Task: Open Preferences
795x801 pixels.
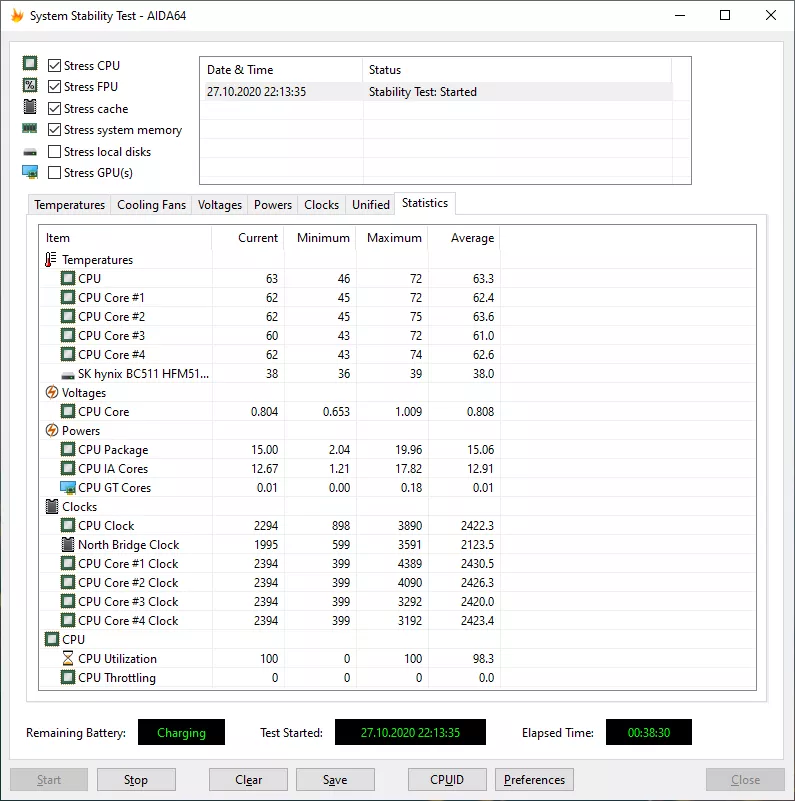Action: point(534,780)
